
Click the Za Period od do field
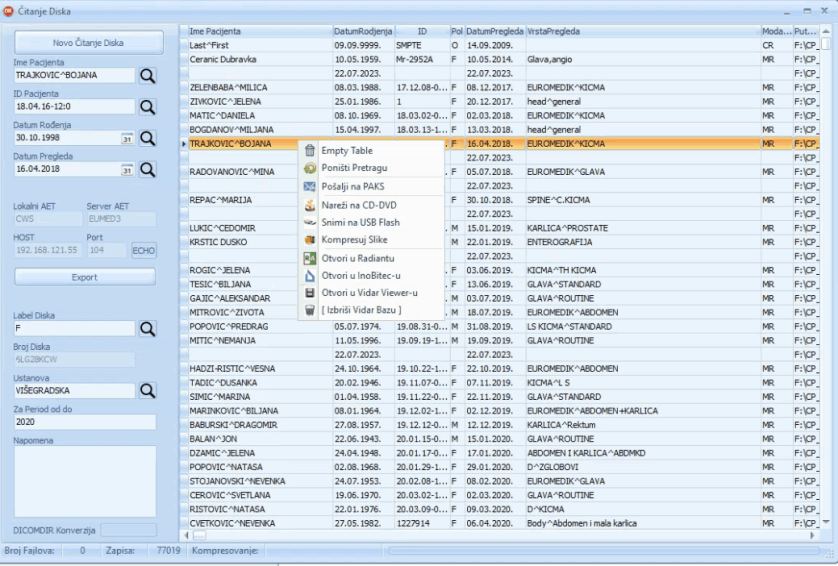click(x=84, y=422)
